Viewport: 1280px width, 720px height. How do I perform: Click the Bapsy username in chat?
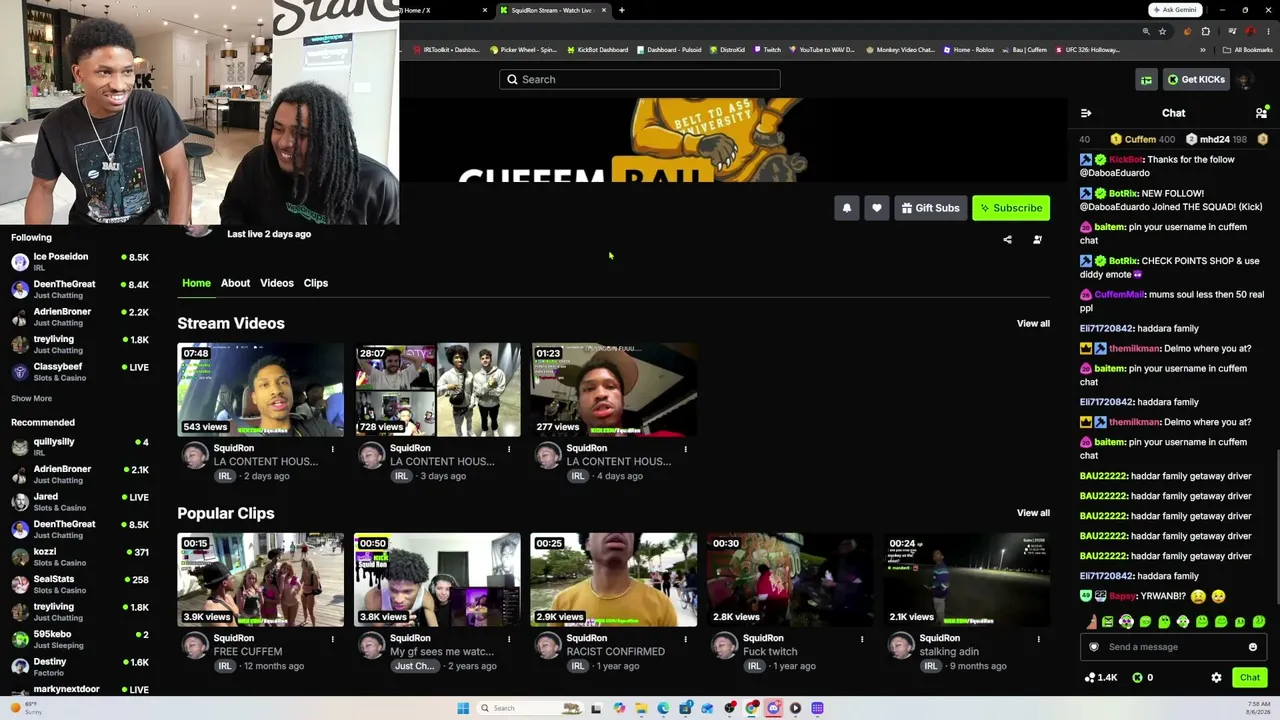click(x=1123, y=597)
